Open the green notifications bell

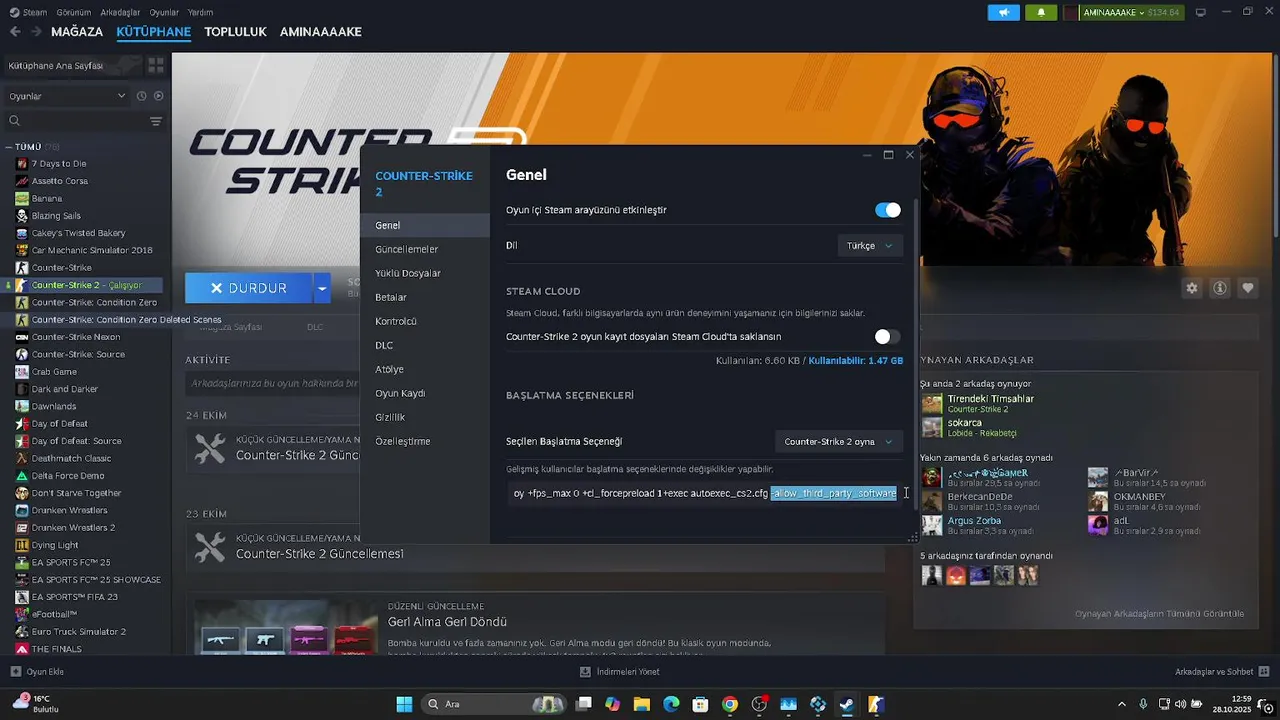[1041, 12]
